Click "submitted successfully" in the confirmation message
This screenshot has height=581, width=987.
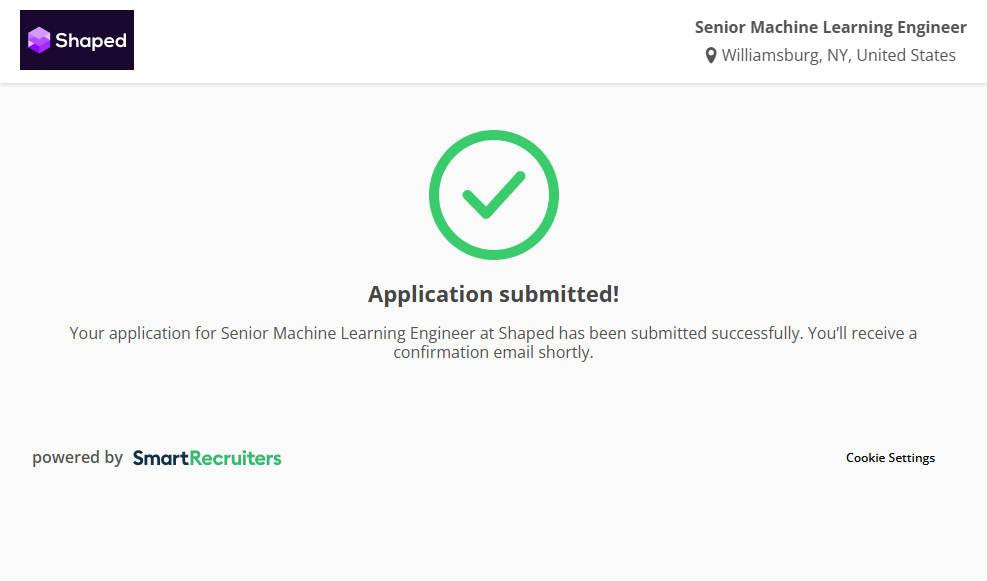tap(716, 333)
